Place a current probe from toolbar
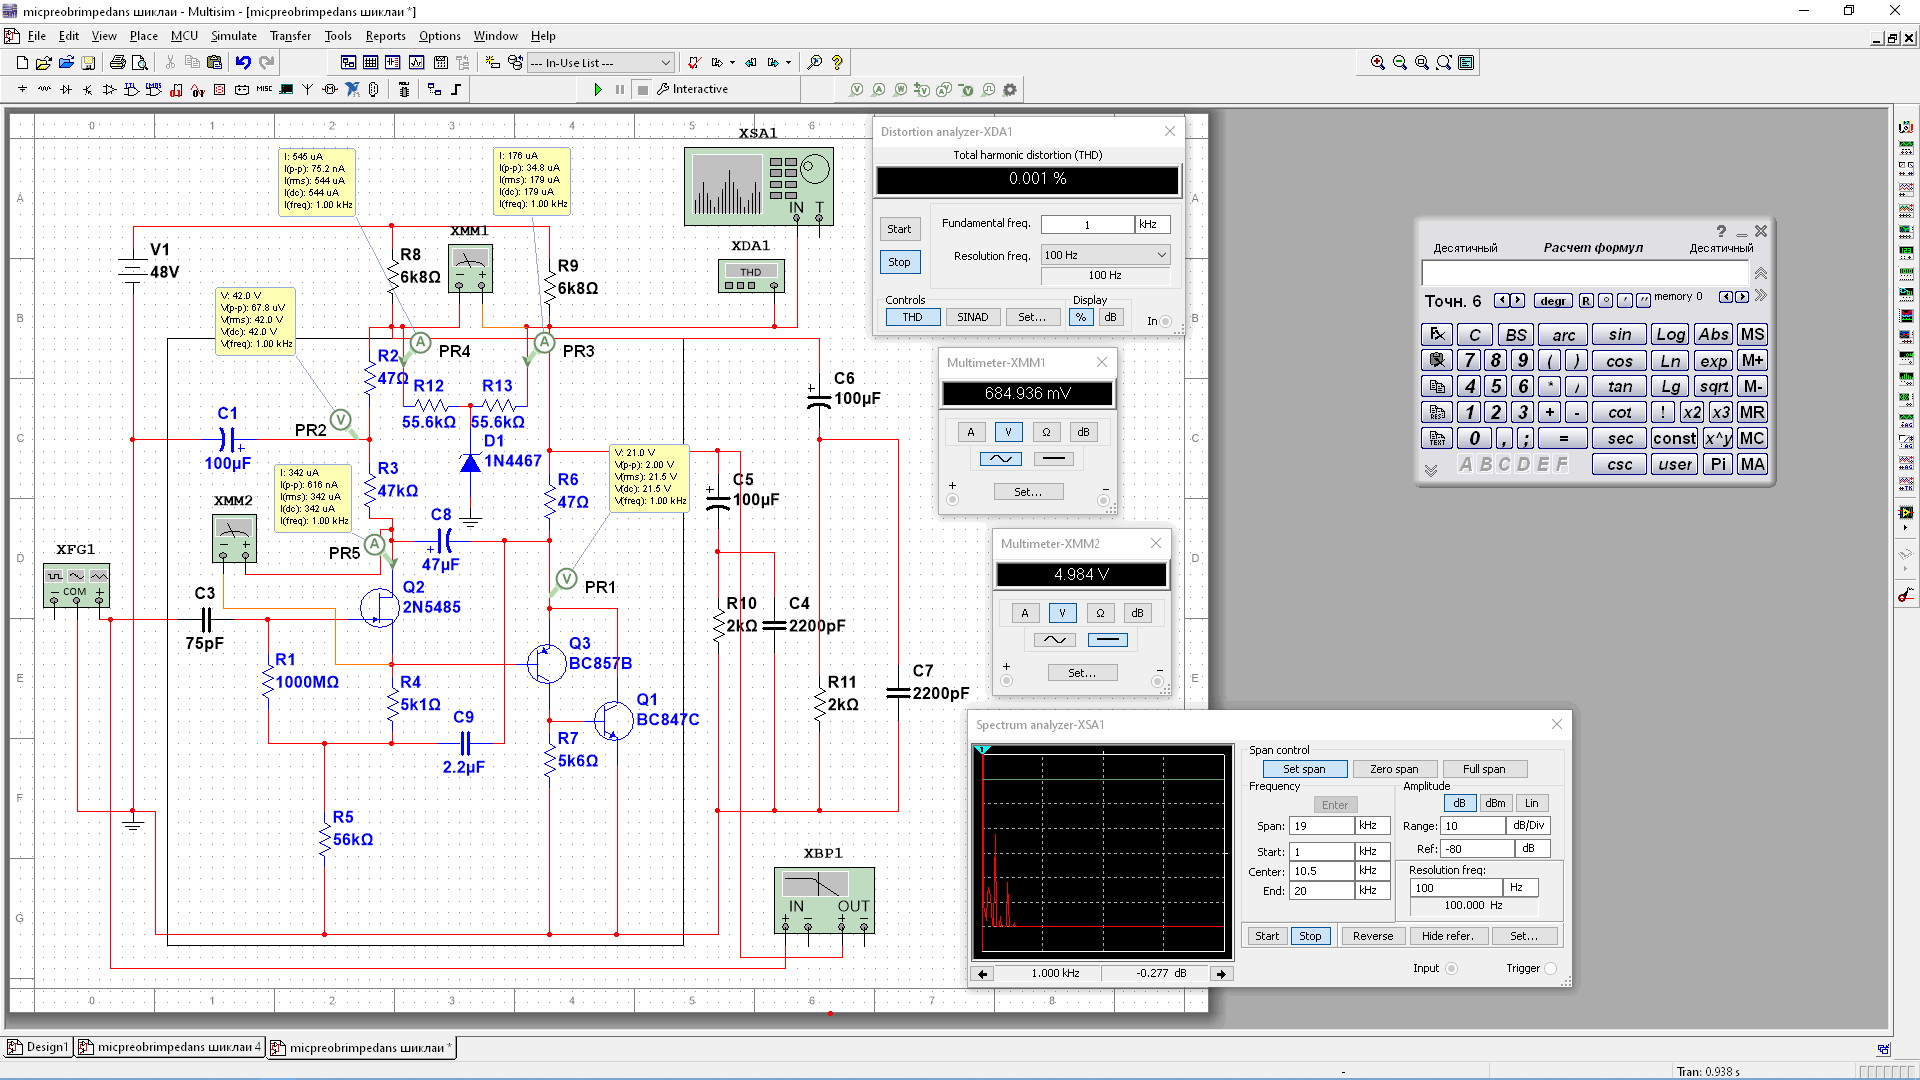The width and height of the screenshot is (1920, 1080). click(879, 90)
